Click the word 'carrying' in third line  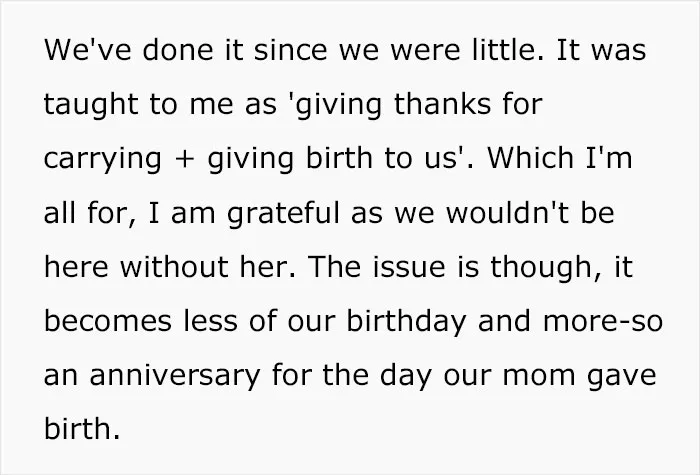tap(102, 160)
